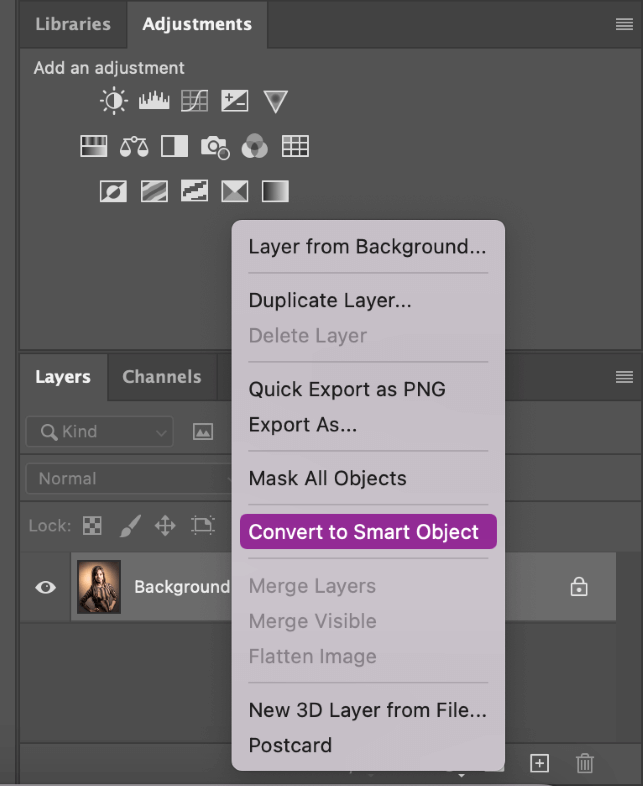The height and width of the screenshot is (786, 643).
Task: Select the Background layer name
Action: tap(181, 586)
